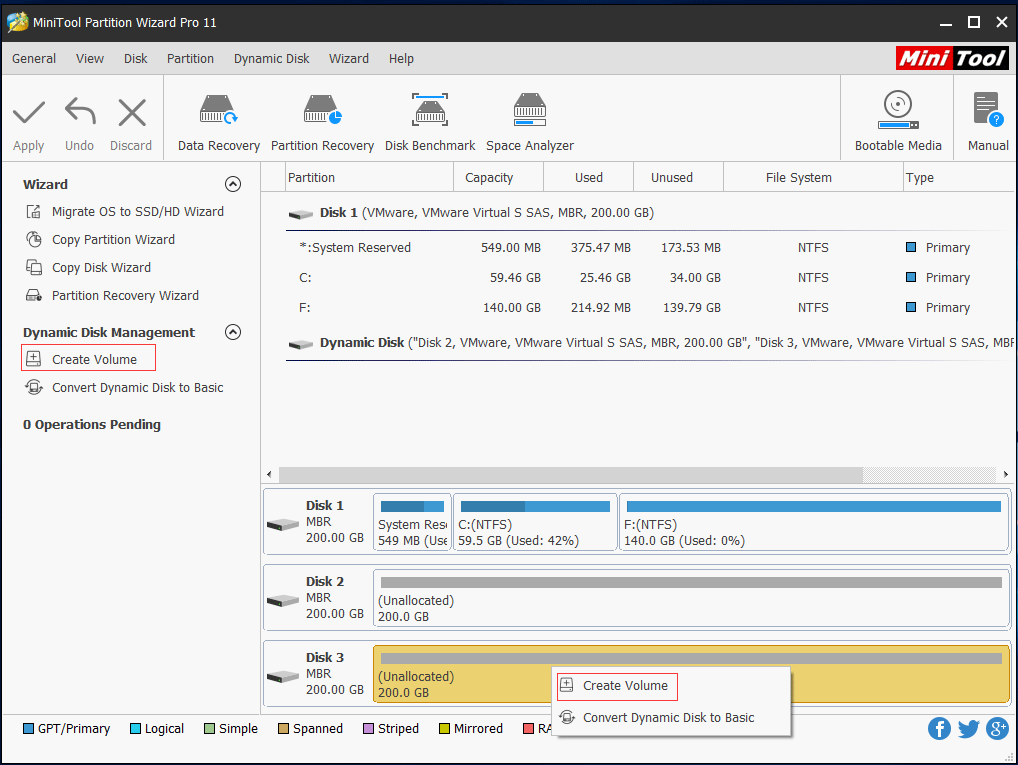
Task: Select the F: partition row
Action: point(647,307)
